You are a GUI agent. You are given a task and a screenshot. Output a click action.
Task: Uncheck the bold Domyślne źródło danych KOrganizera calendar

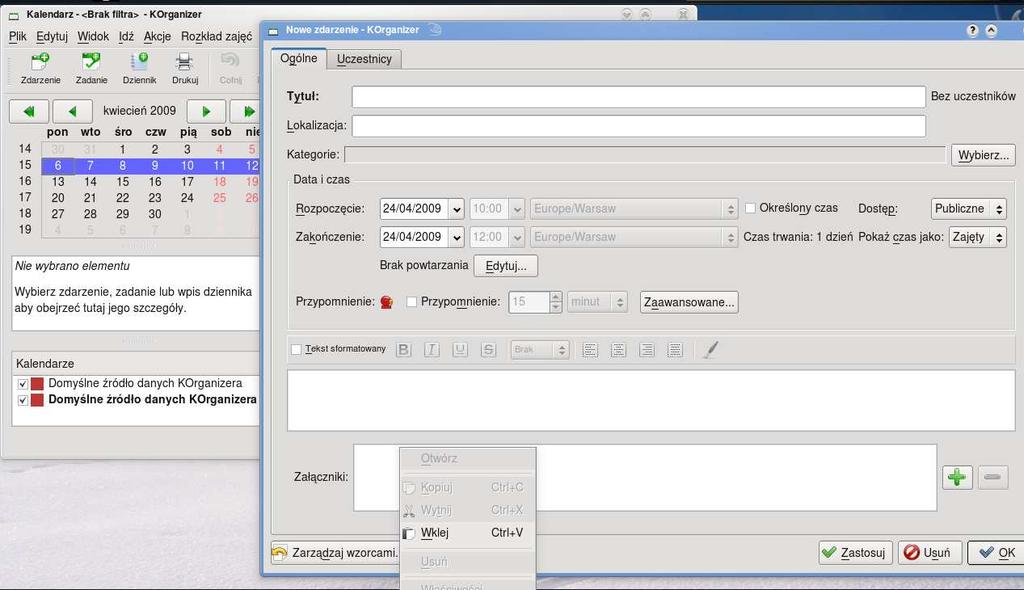(x=23, y=400)
